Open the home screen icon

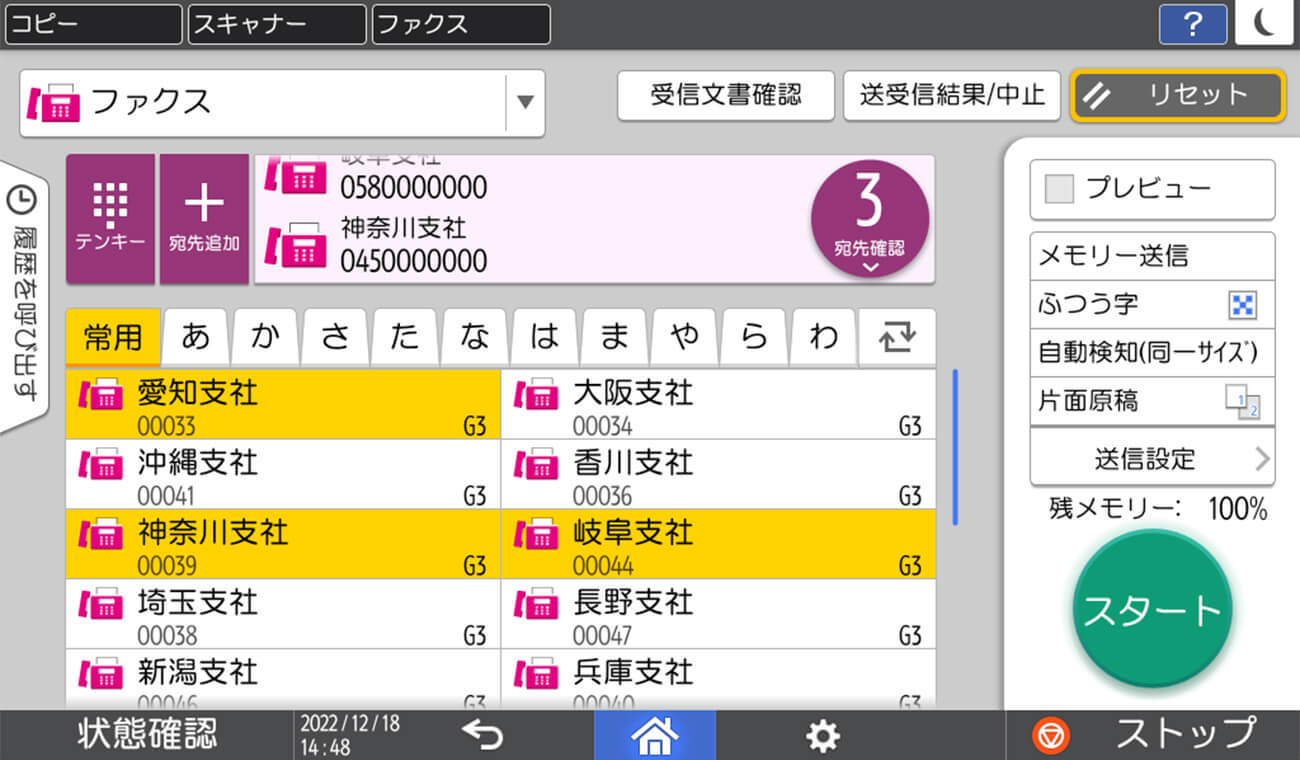[x=655, y=735]
